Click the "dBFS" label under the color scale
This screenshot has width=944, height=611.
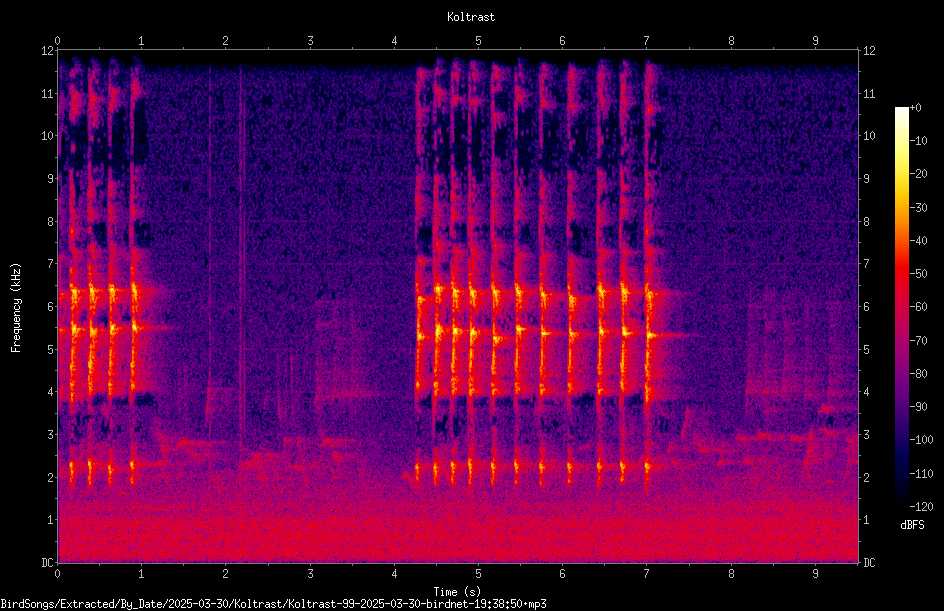[x=912, y=525]
